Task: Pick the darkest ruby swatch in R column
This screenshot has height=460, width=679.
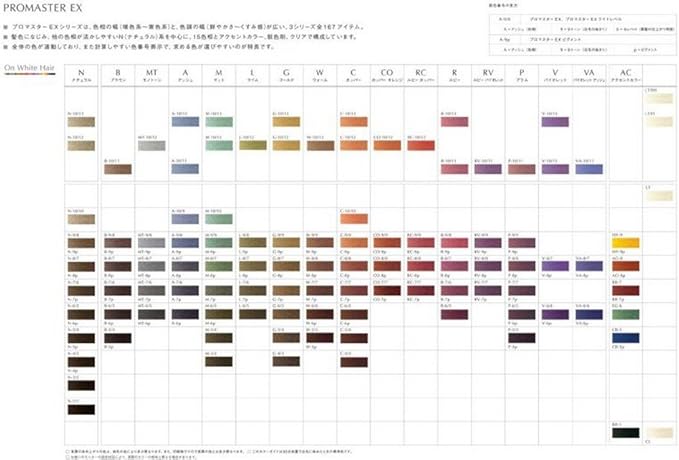Action: [x=454, y=314]
